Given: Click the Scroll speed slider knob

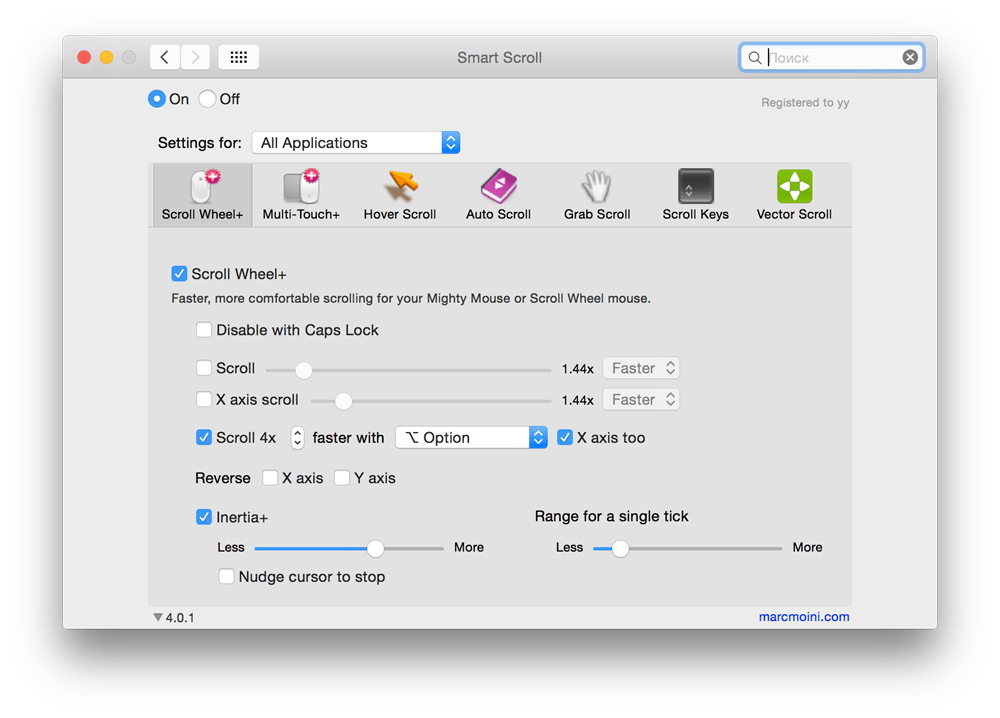Looking at the screenshot, I should coord(304,370).
